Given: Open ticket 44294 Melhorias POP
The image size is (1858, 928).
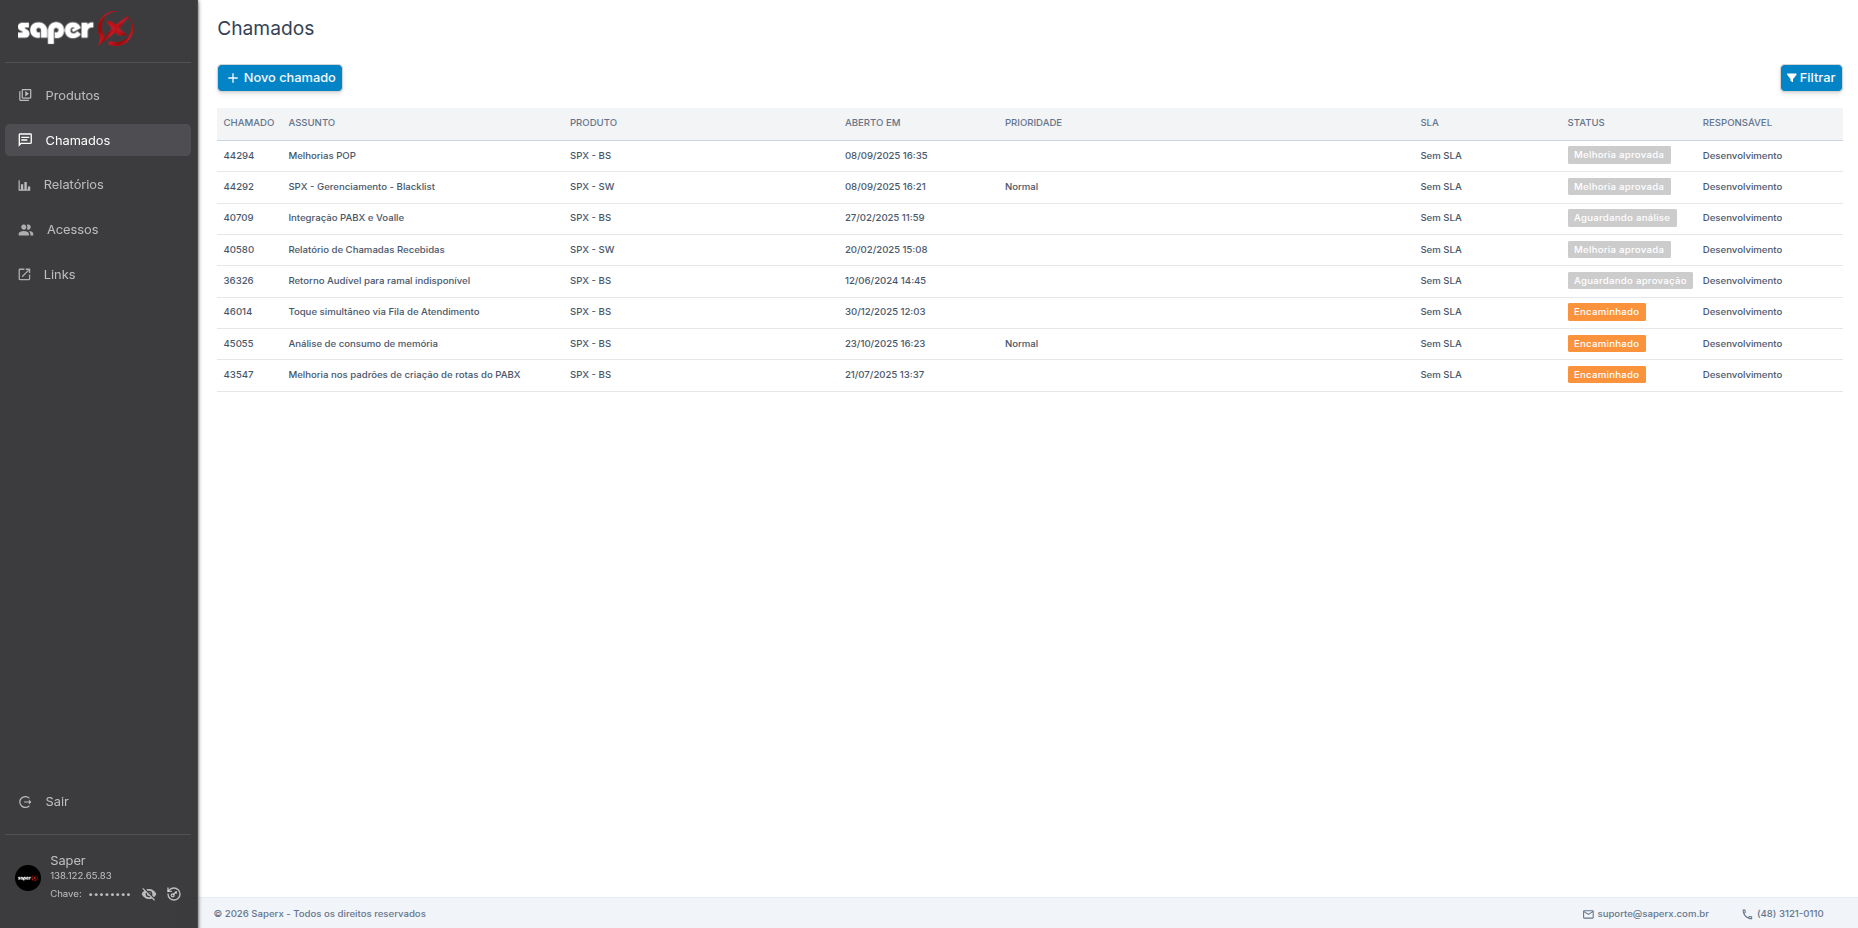Looking at the screenshot, I should point(322,156).
